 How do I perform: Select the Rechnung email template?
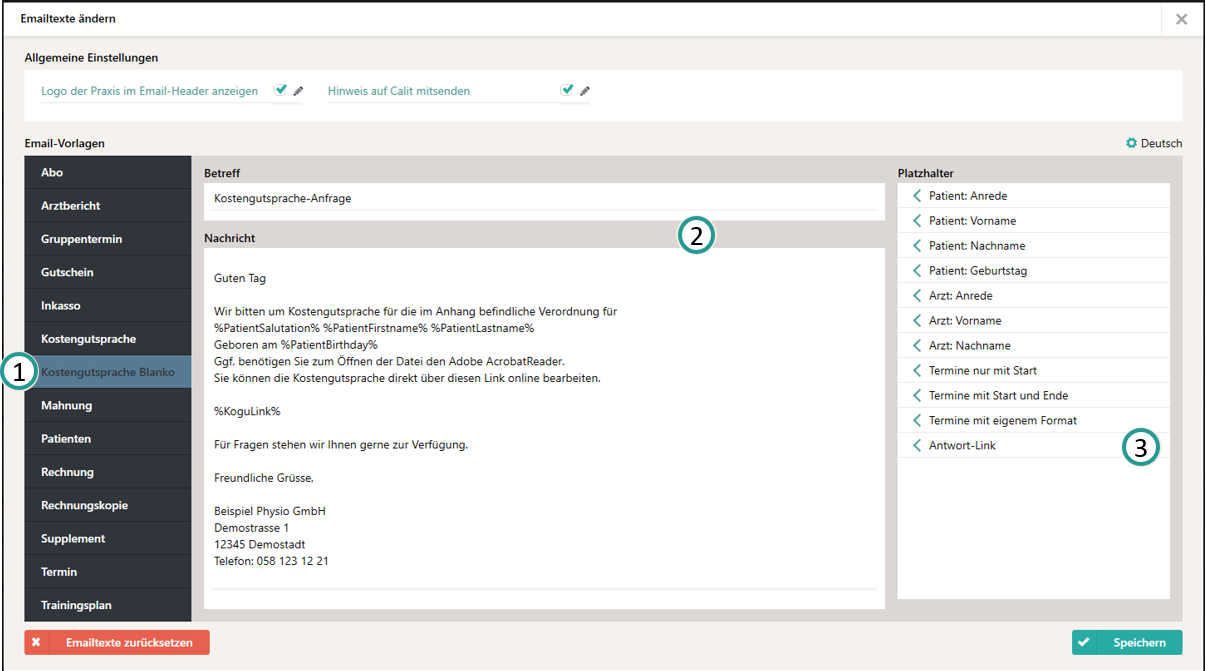(108, 472)
